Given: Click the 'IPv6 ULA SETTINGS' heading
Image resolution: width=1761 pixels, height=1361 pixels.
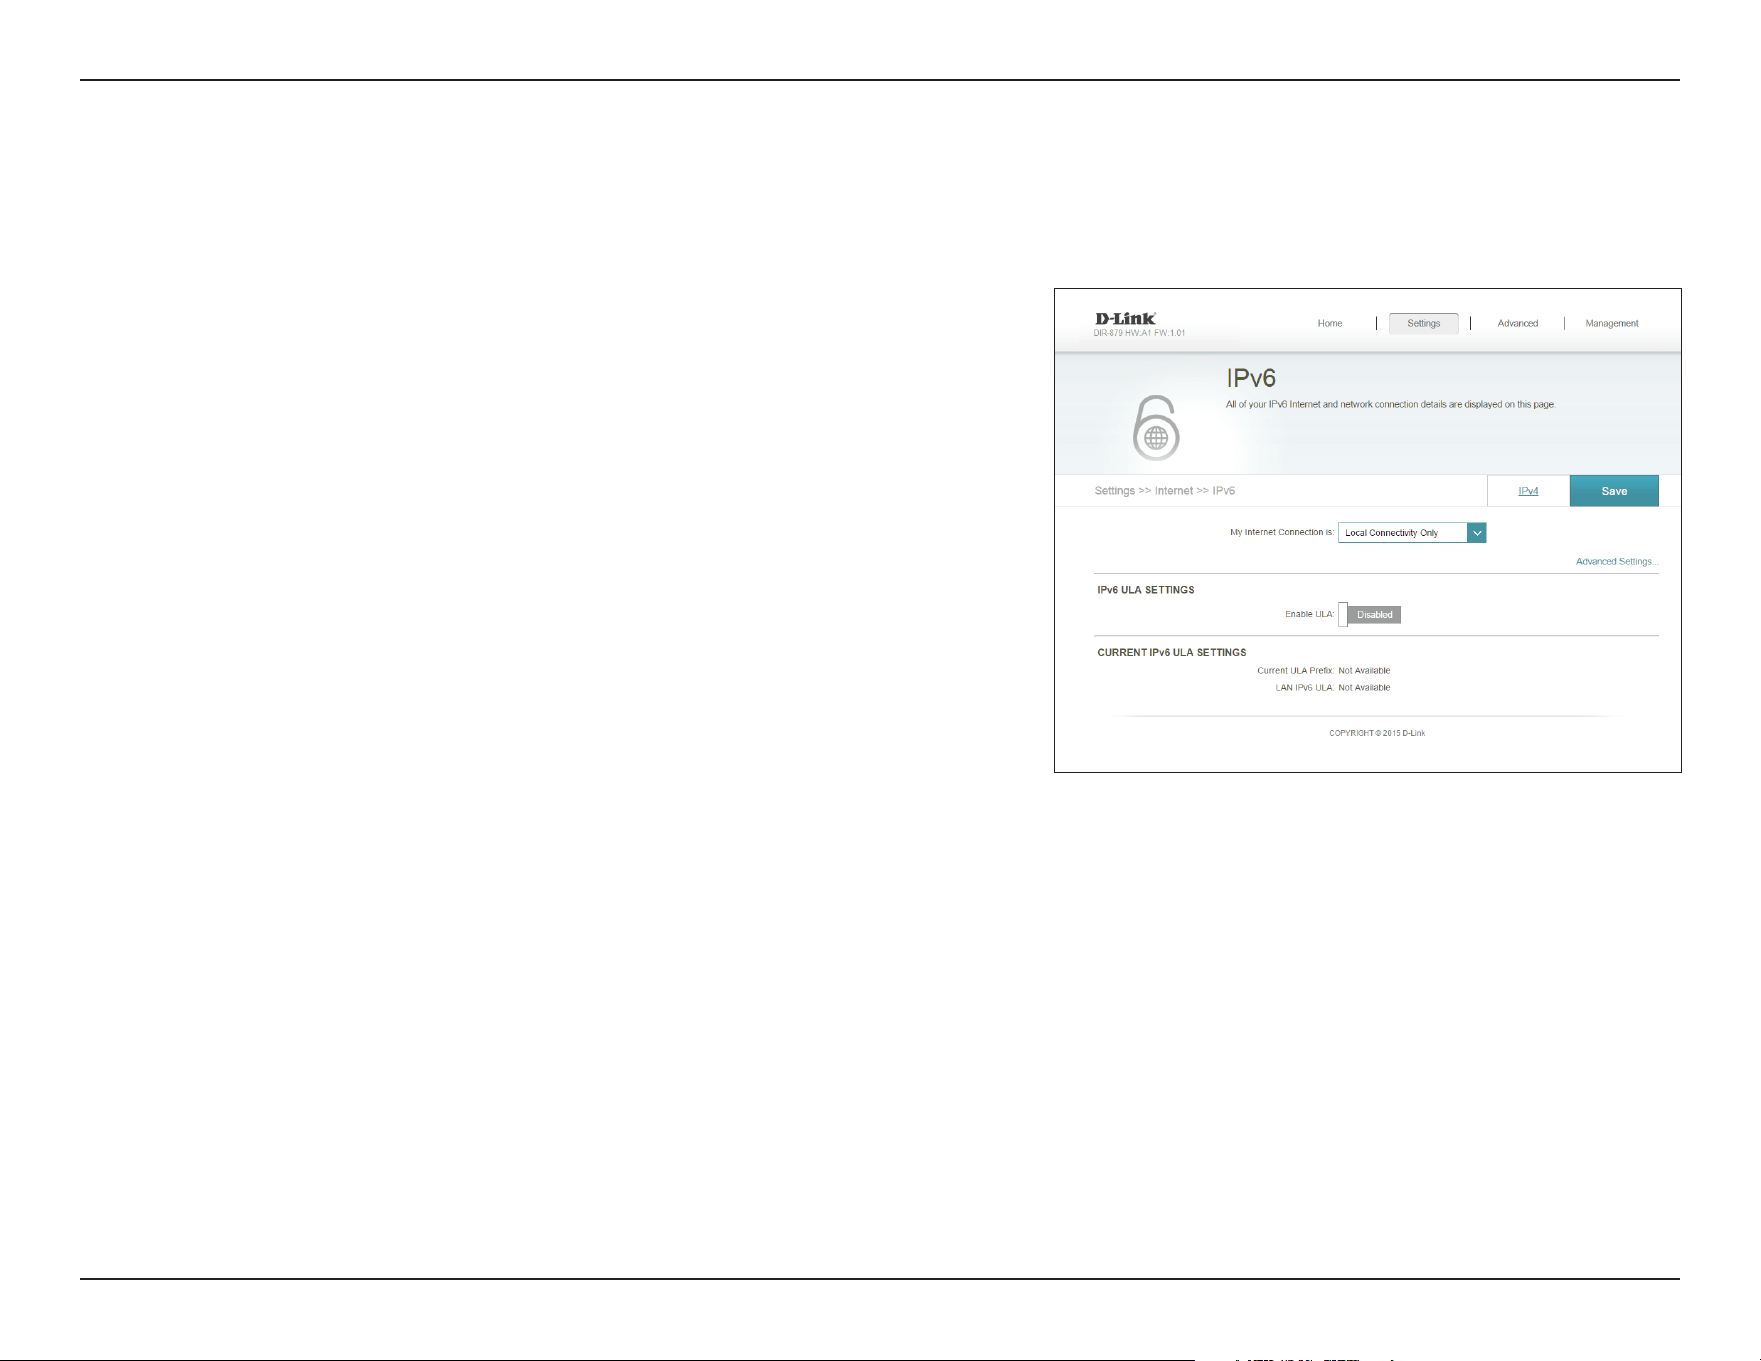Looking at the screenshot, I should click(x=1145, y=590).
